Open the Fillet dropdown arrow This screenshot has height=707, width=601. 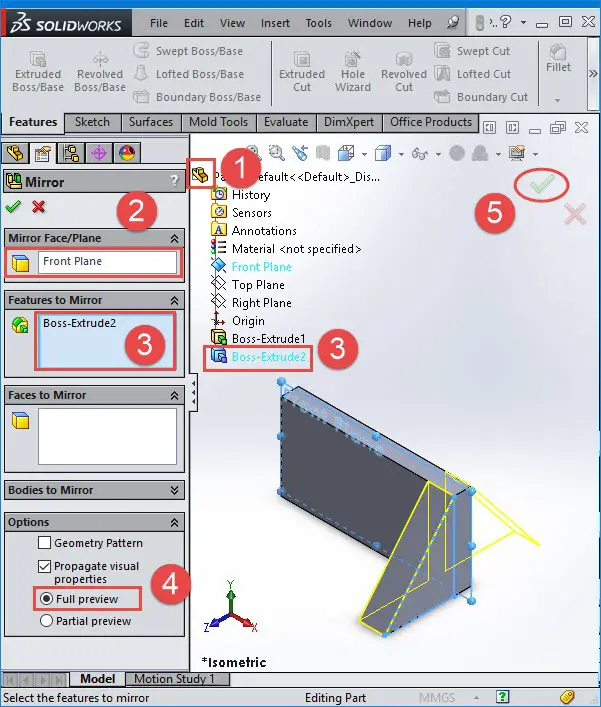(x=558, y=100)
